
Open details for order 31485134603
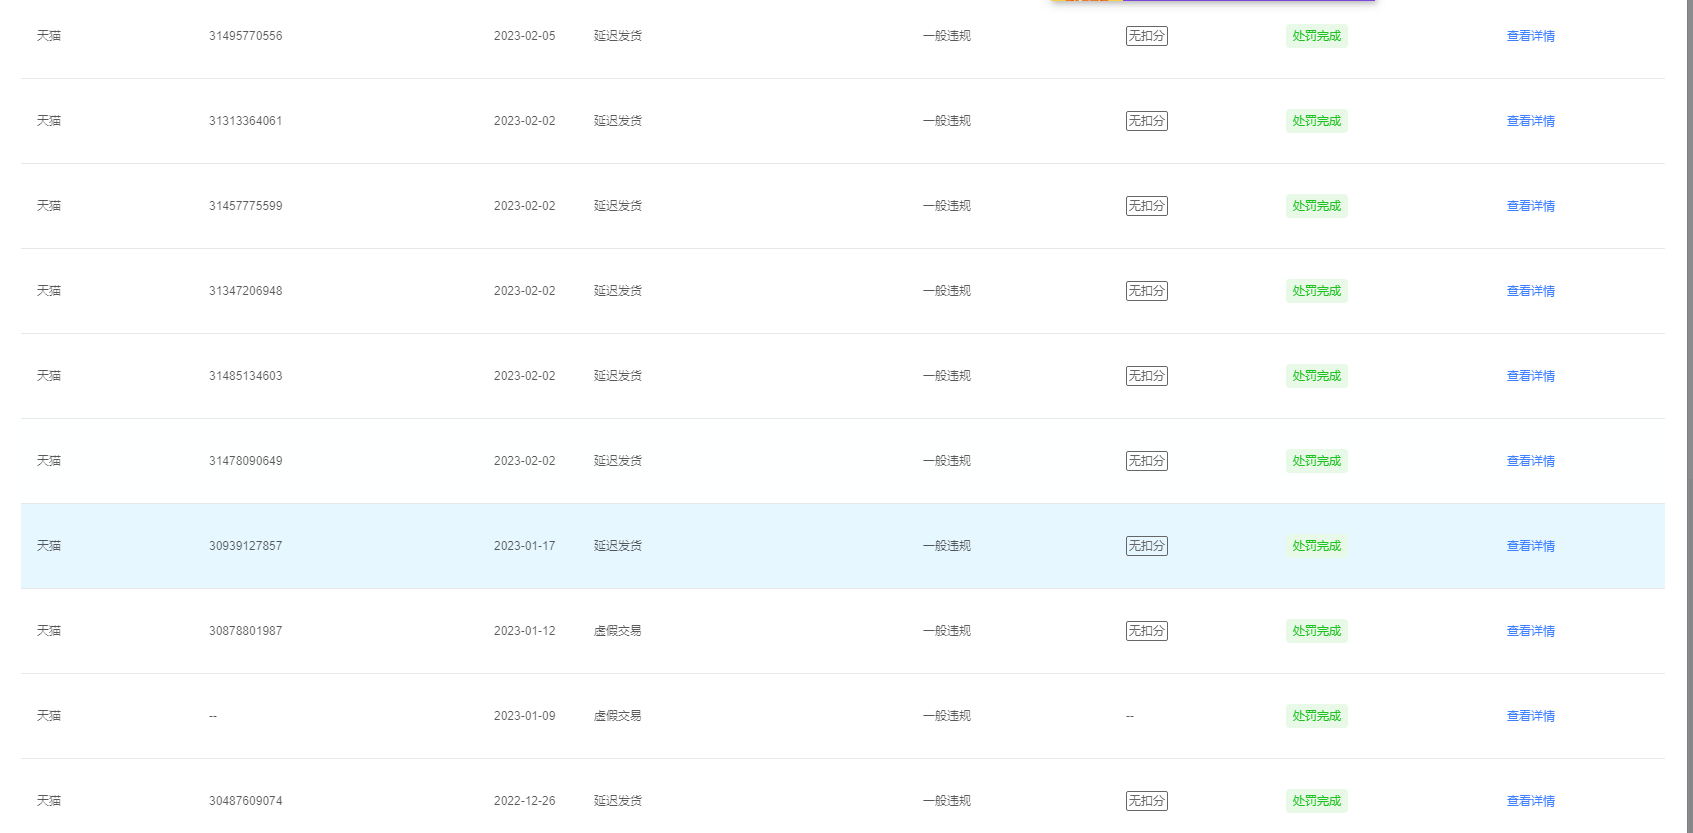click(1530, 376)
